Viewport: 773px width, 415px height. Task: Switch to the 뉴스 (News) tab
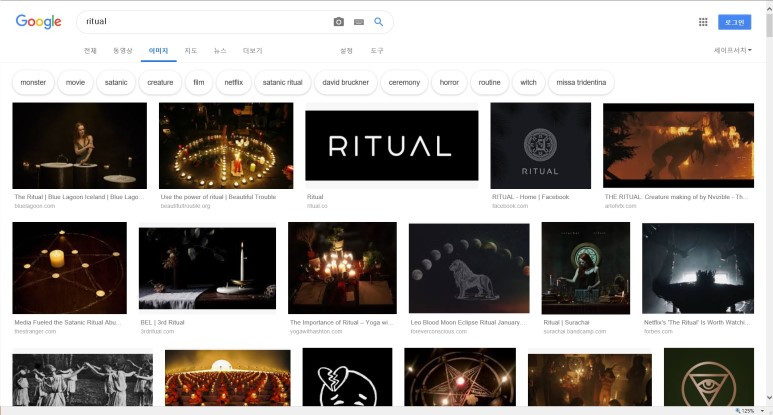coord(220,51)
